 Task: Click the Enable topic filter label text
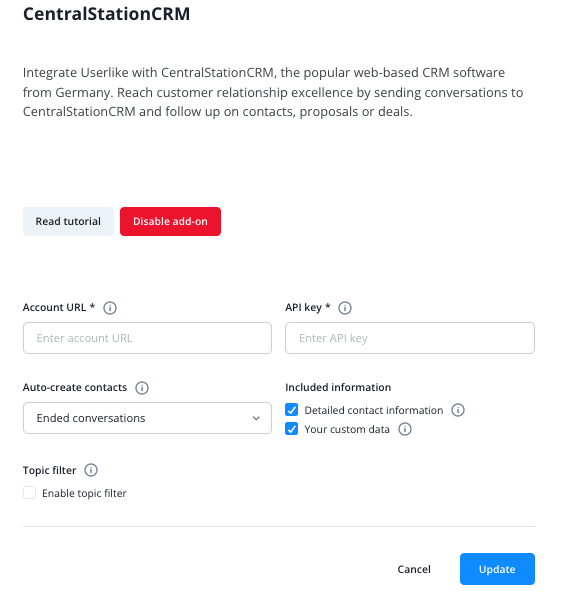pyautogui.click(x=84, y=494)
